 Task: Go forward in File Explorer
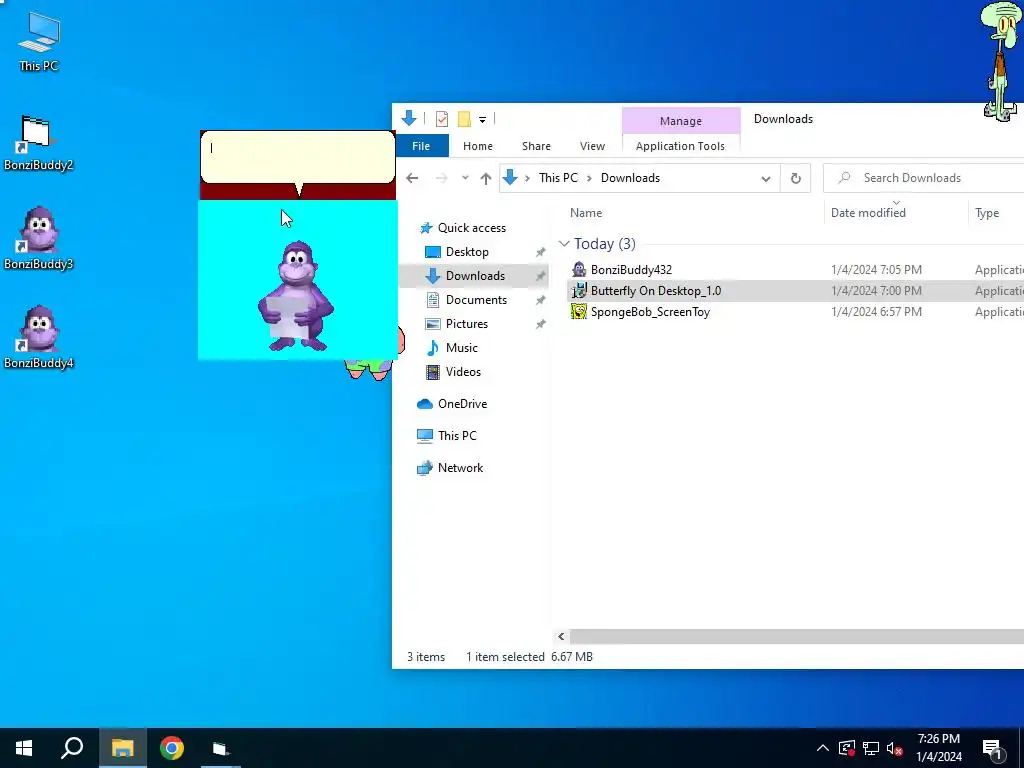441,178
